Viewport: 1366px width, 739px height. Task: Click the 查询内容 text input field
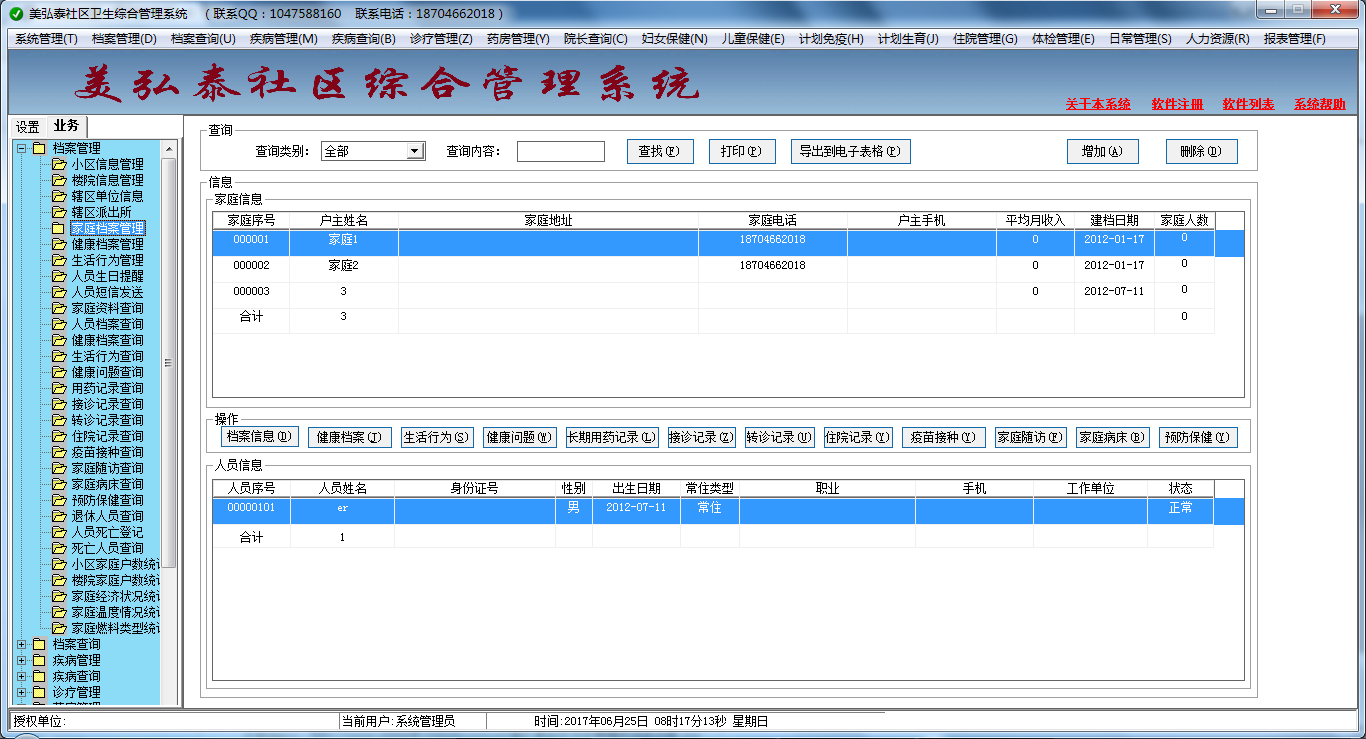click(560, 151)
